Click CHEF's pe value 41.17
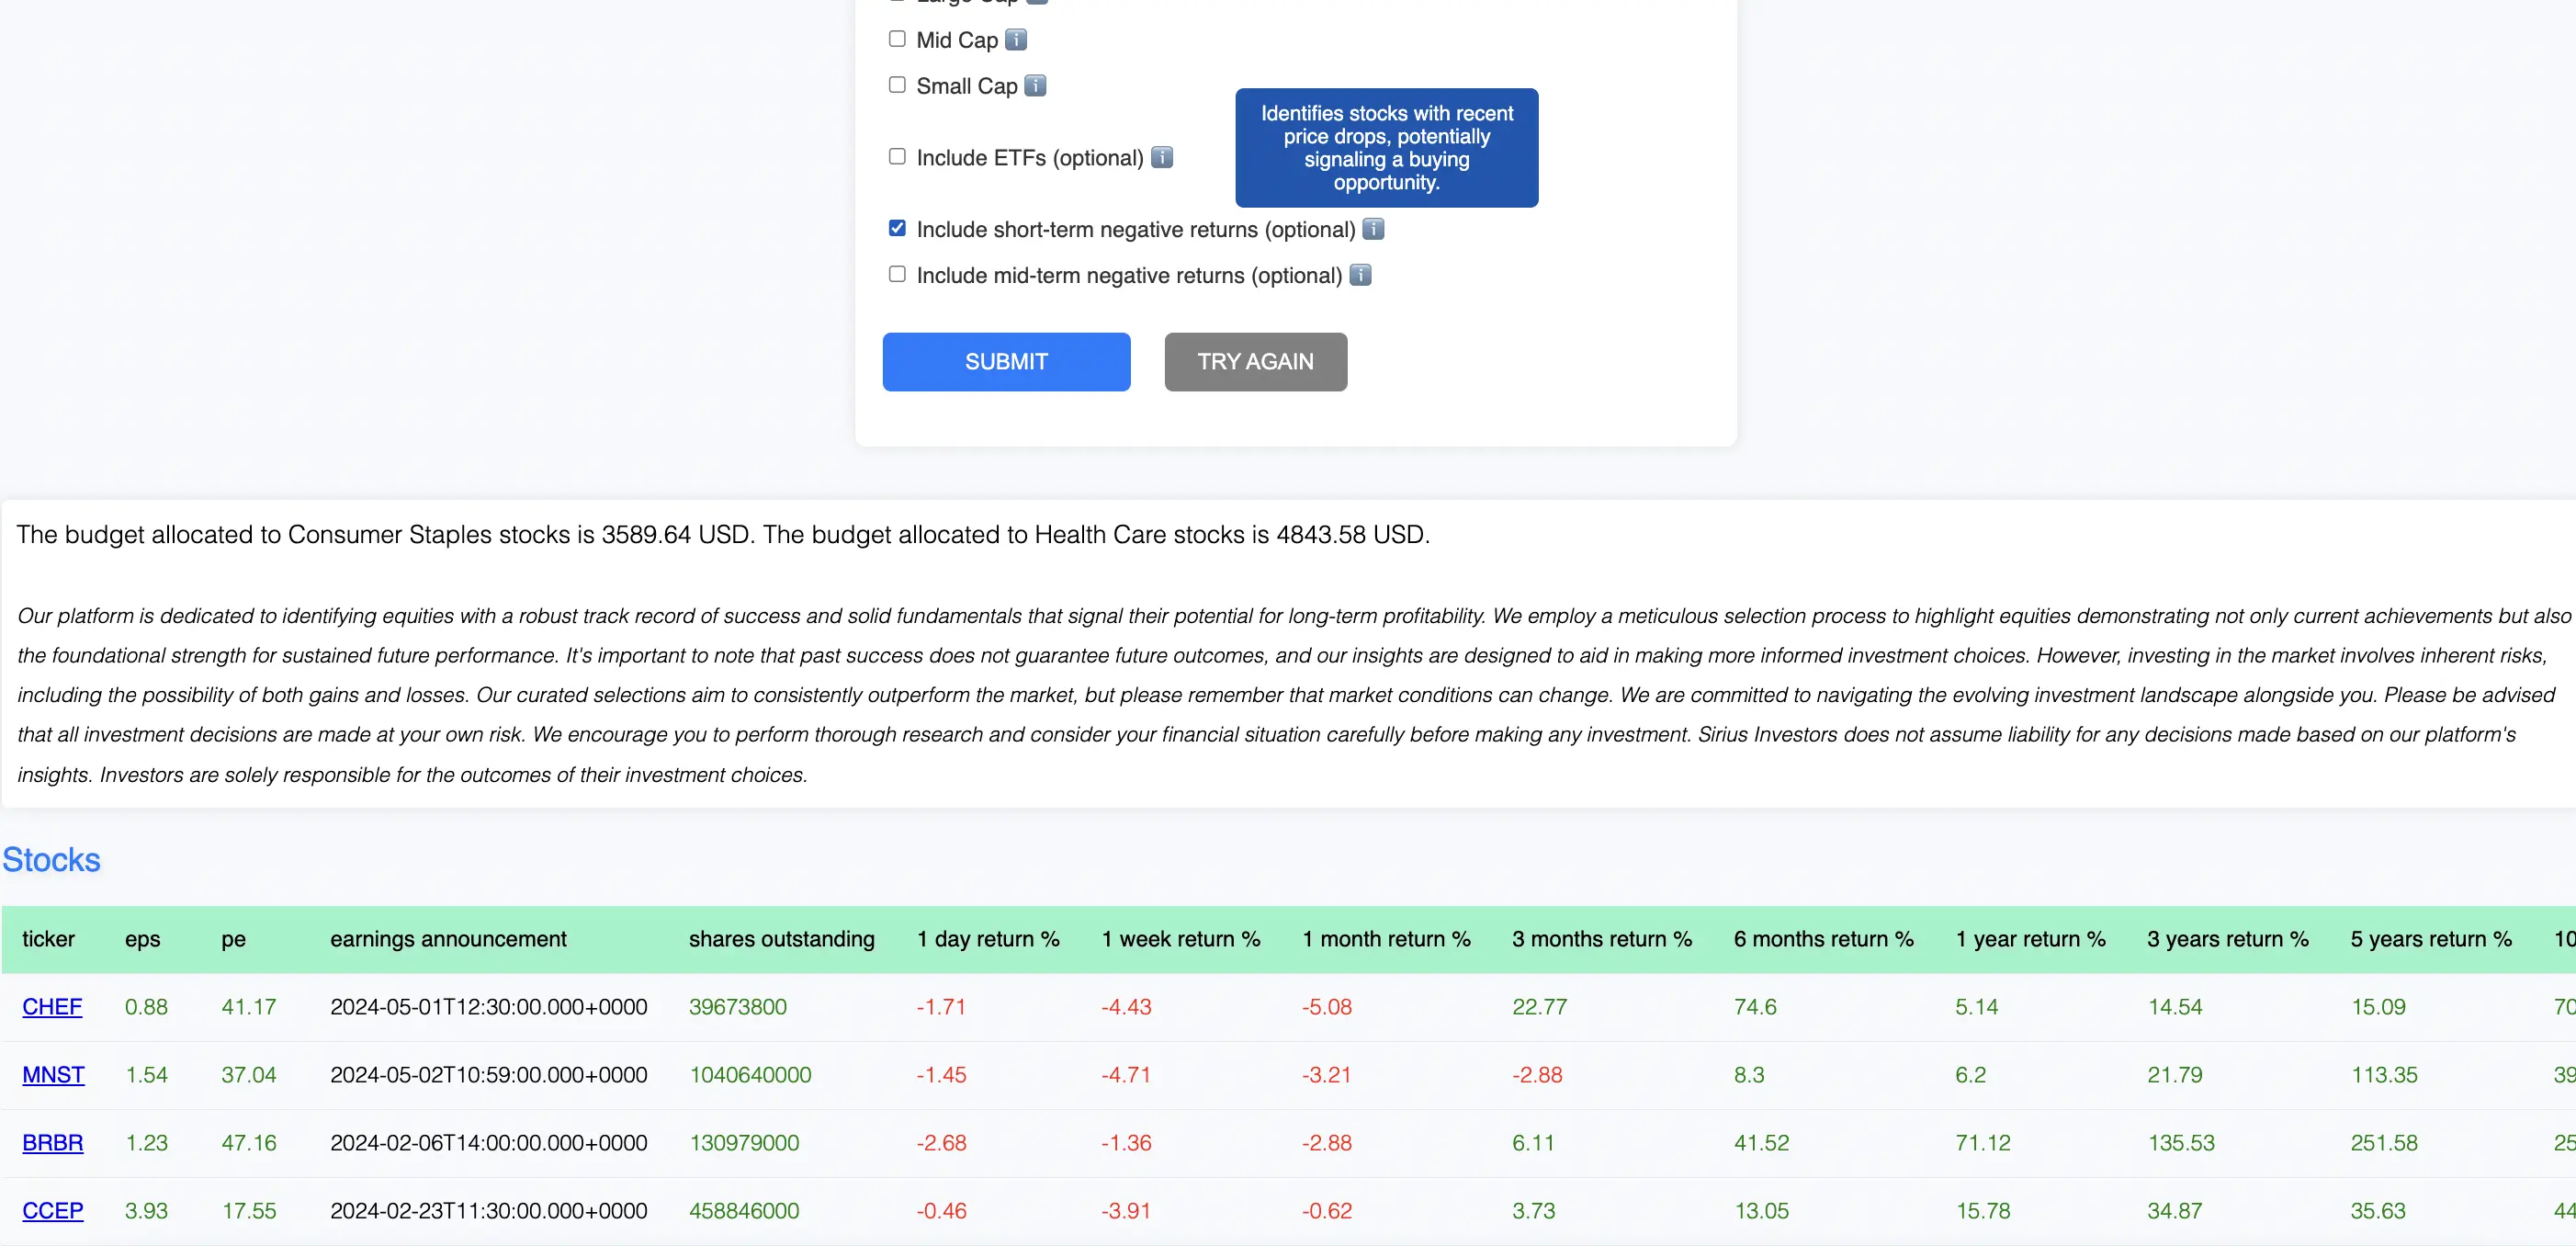The image size is (2576, 1246). [x=249, y=1007]
